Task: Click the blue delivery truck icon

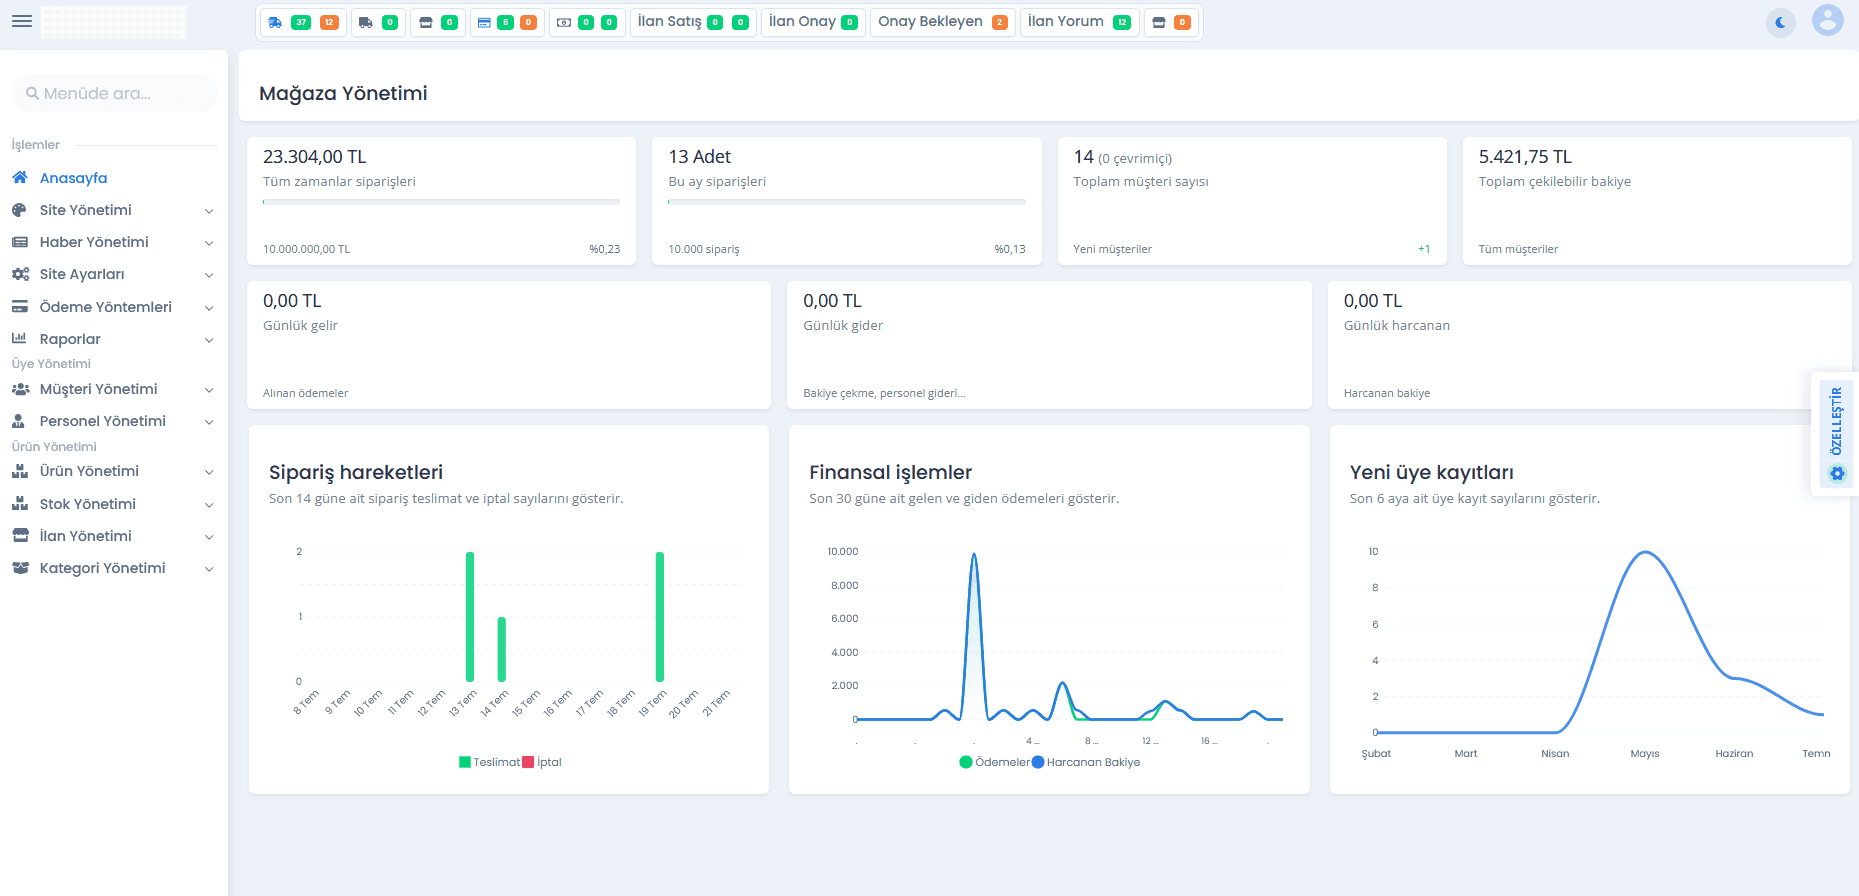Action: (275, 22)
